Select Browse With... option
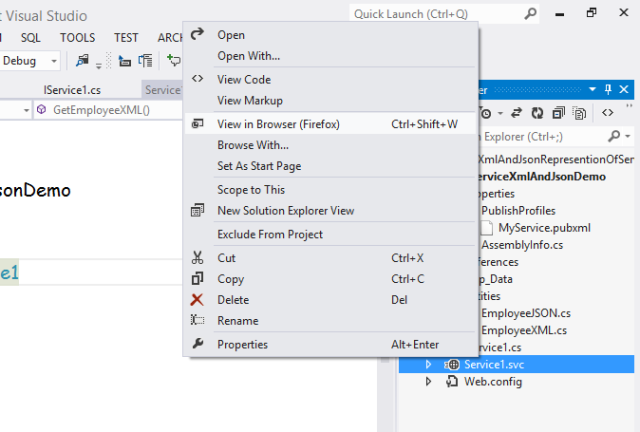 click(x=331, y=145)
